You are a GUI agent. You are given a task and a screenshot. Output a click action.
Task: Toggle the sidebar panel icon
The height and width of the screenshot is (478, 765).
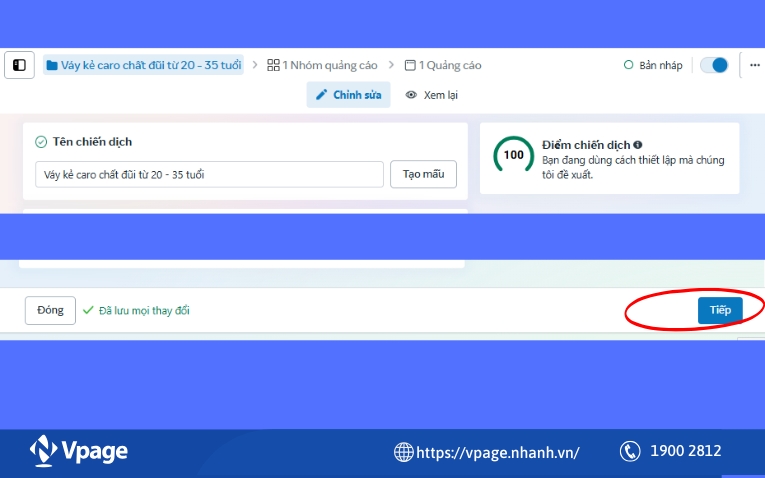click(x=20, y=65)
